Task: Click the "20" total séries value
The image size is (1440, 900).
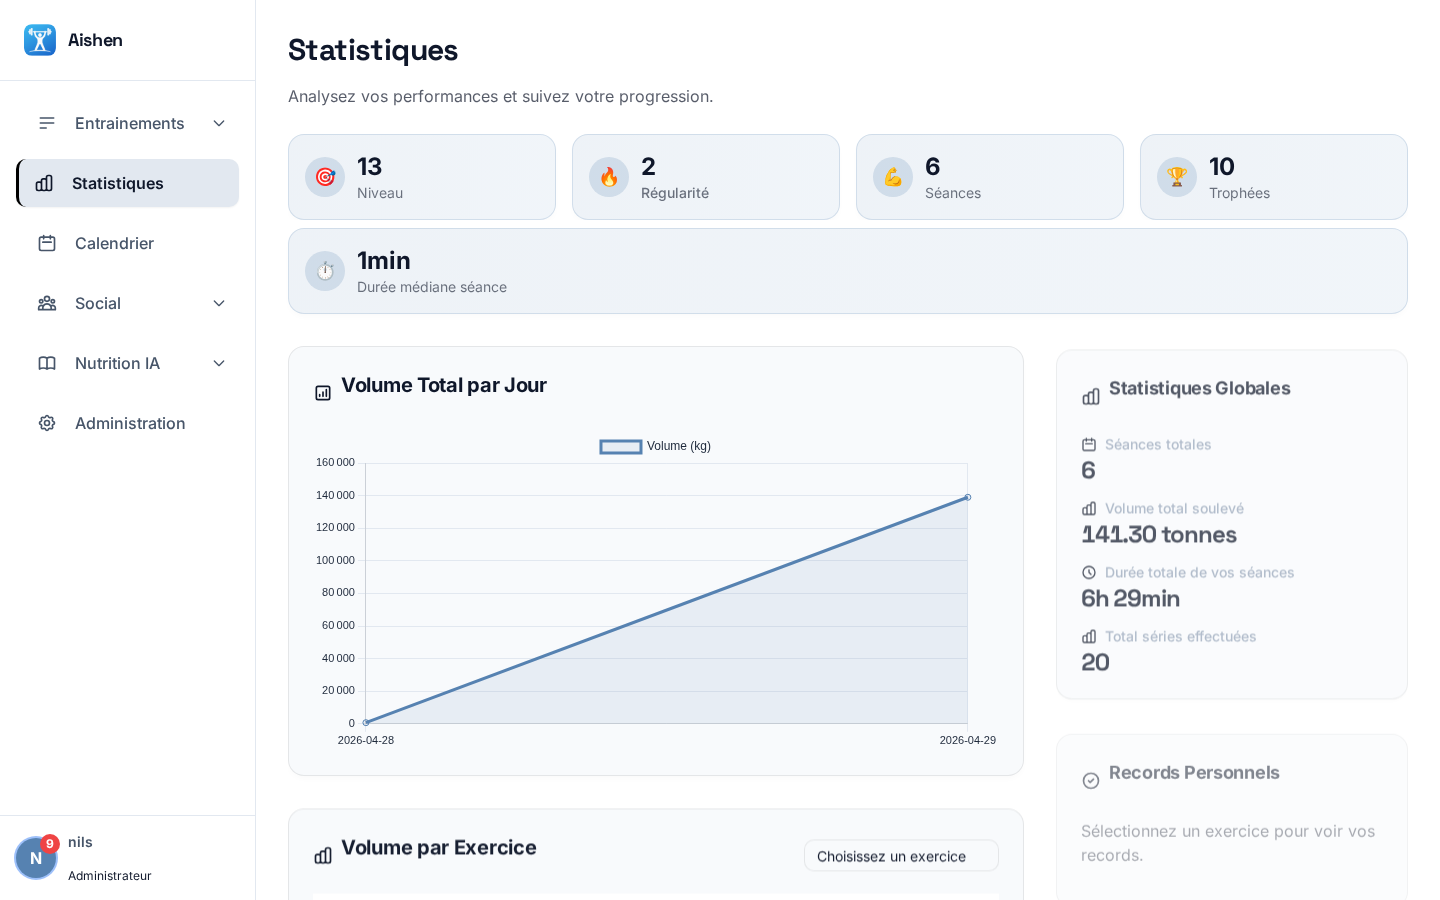Action: 1095,663
